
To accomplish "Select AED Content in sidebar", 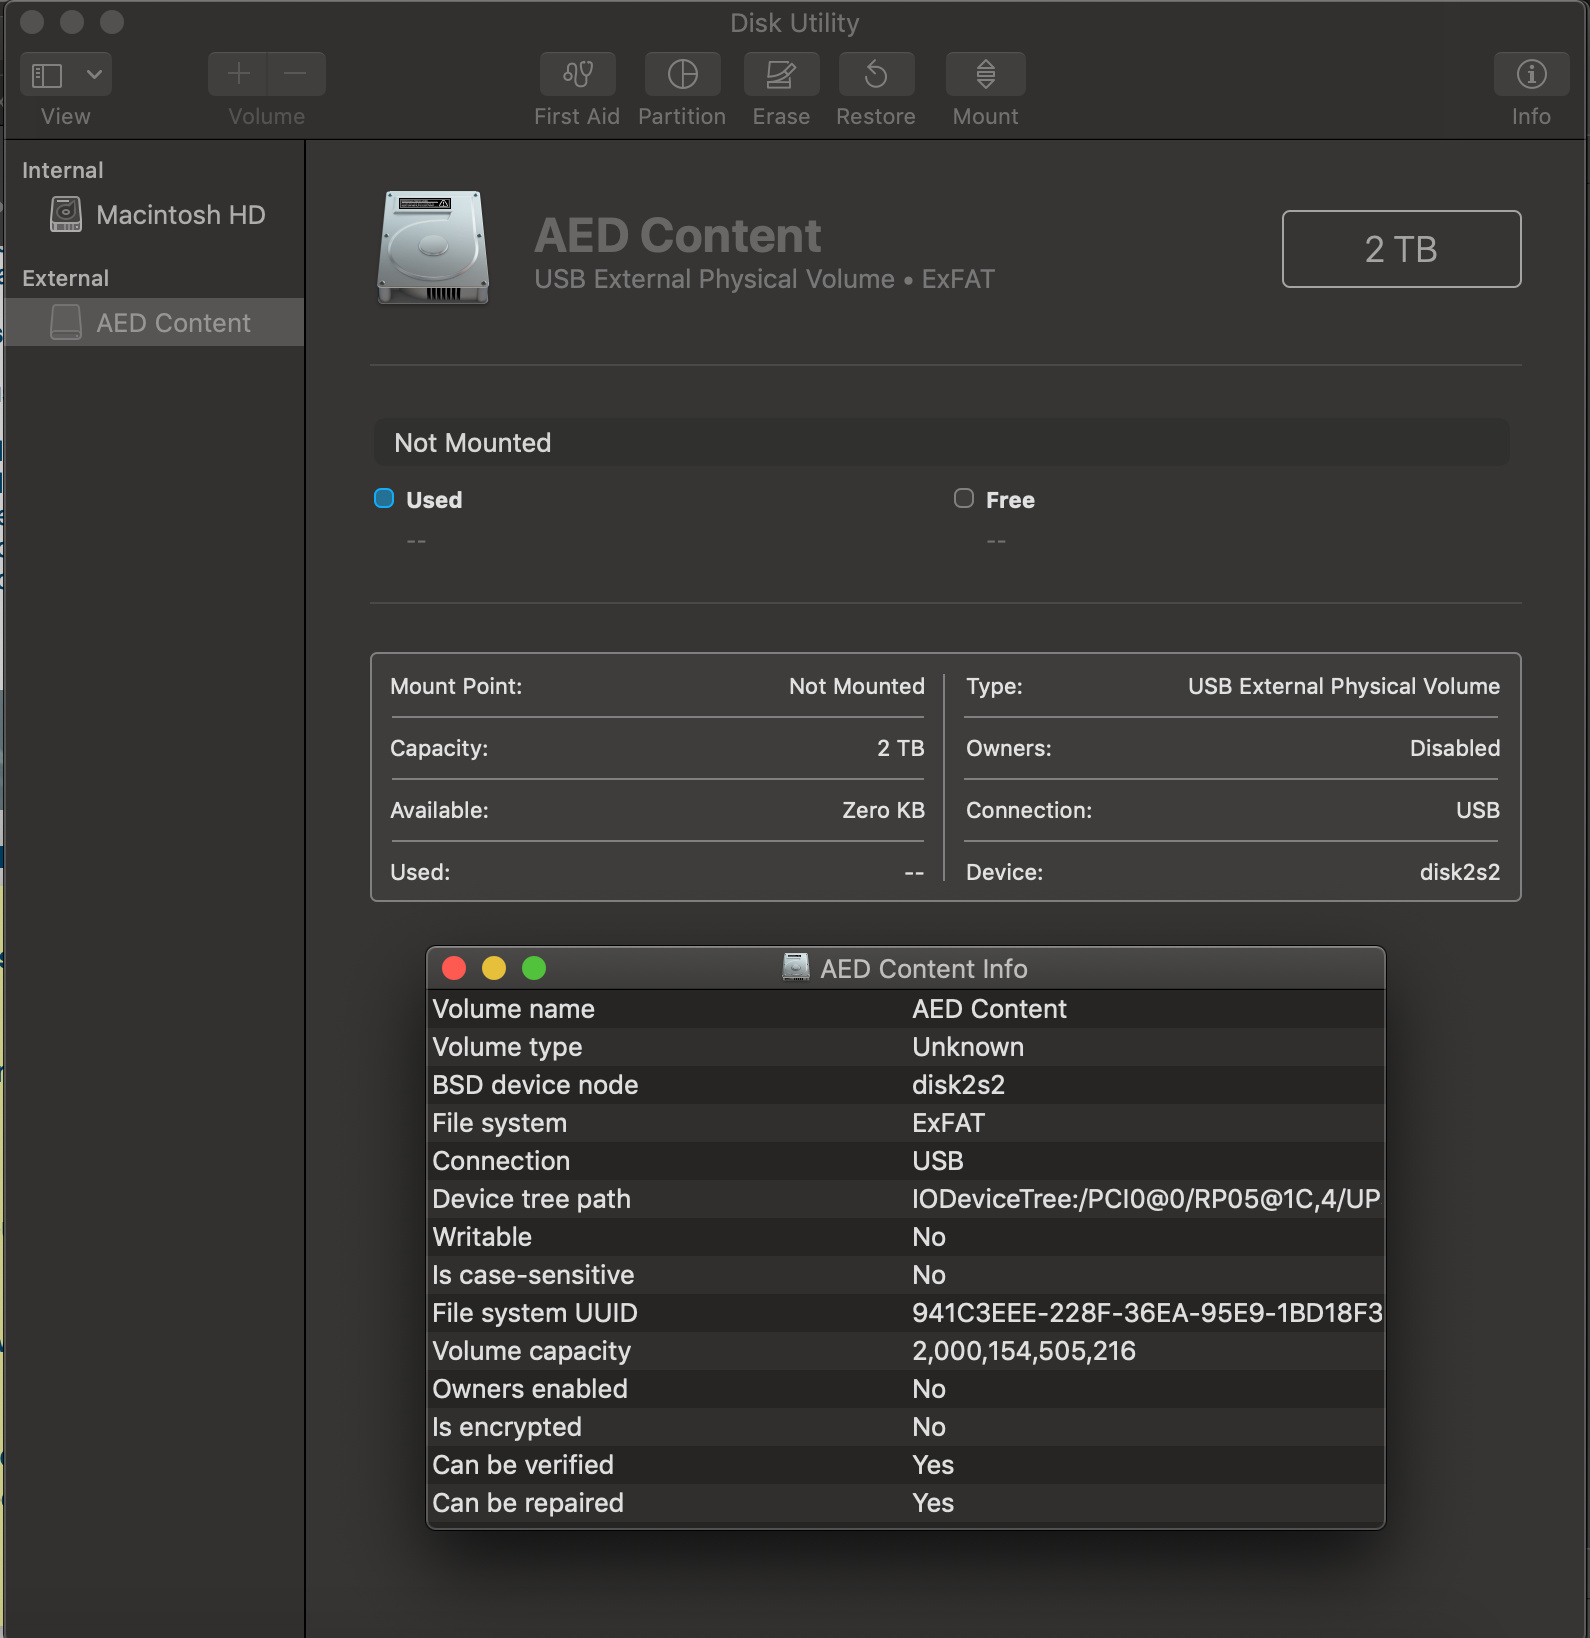I will pyautogui.click(x=155, y=323).
